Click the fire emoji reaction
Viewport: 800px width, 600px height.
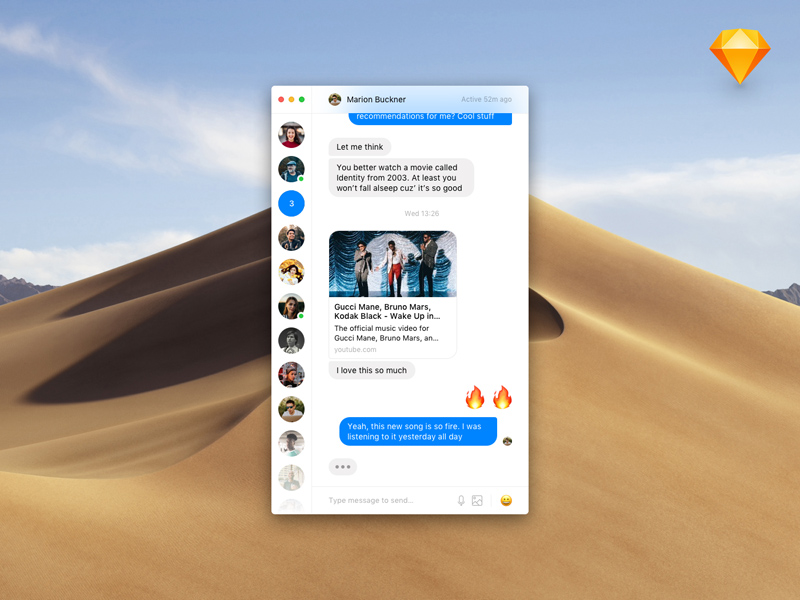point(475,397)
